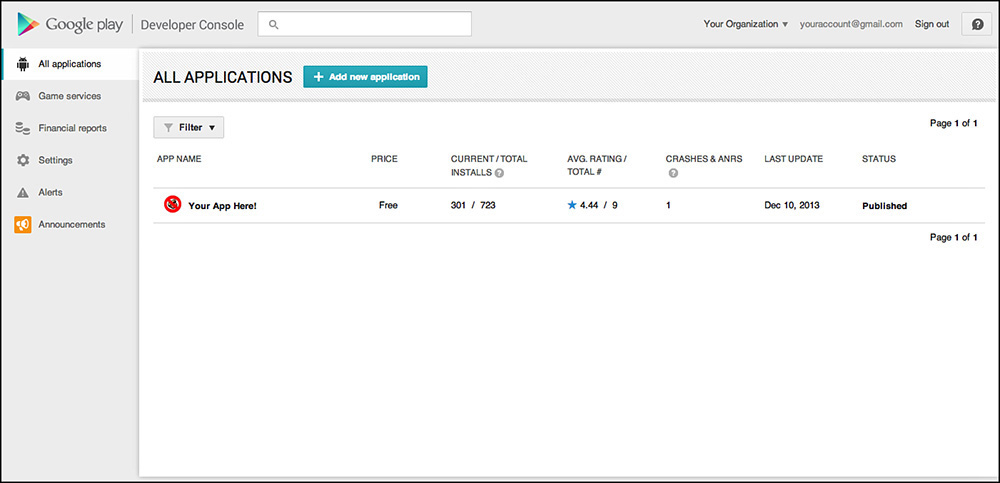Viewport: 1000px width, 483px height.
Task: Click the Avg. Rating / Total # header
Action: (x=598, y=166)
